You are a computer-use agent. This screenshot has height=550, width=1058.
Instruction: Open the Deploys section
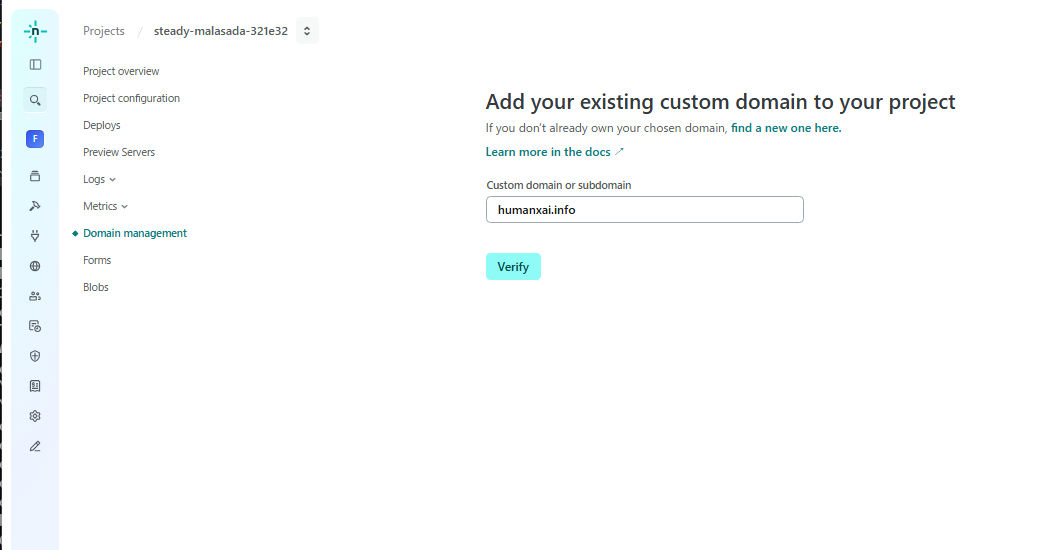[x=101, y=125]
